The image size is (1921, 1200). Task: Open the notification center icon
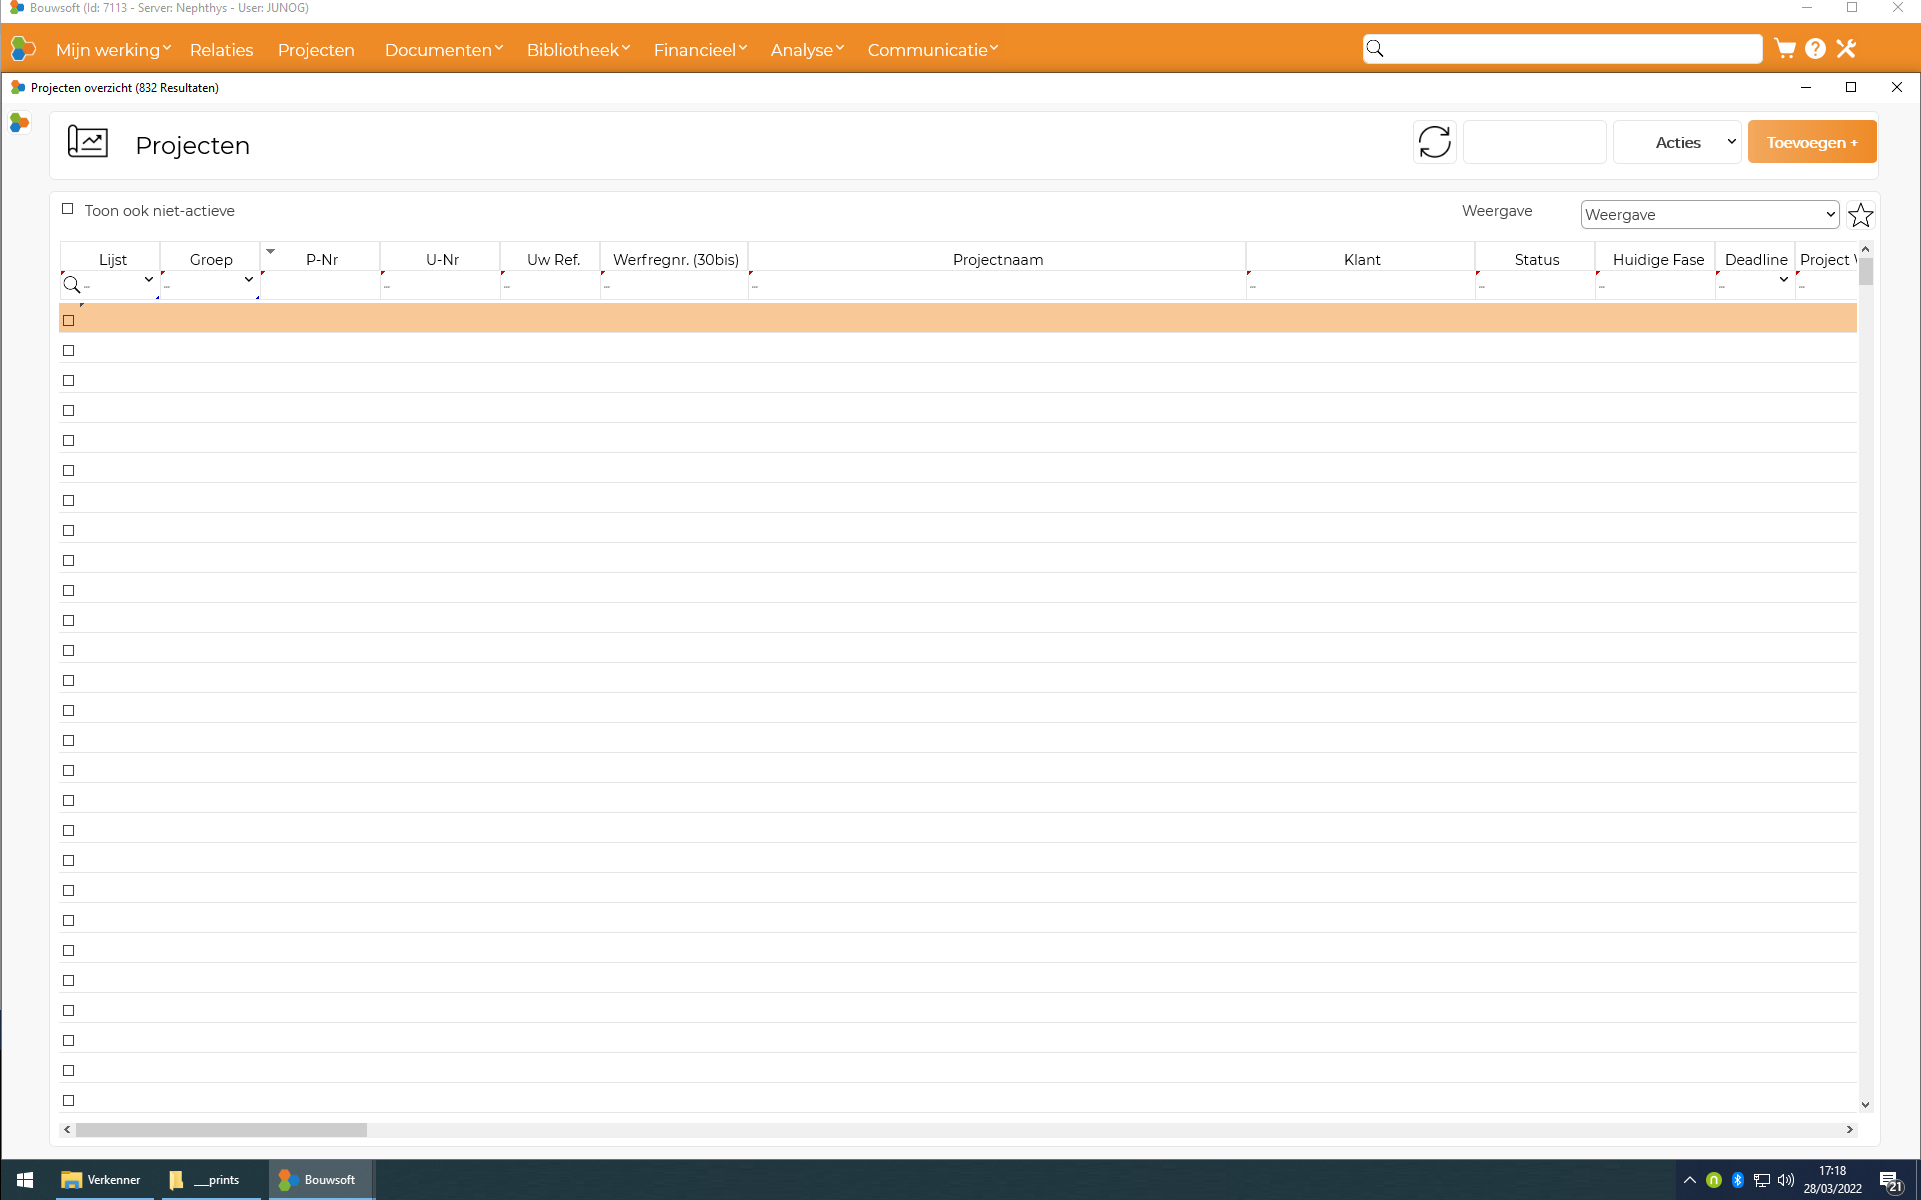1889,1181
